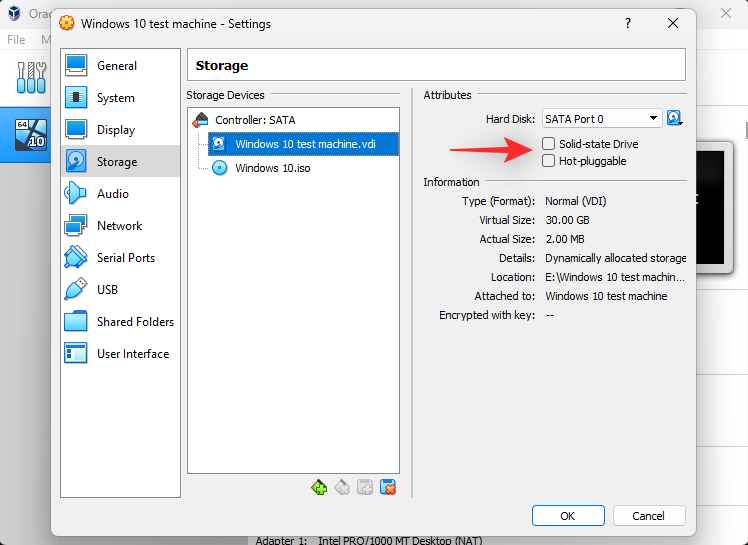Screen dimensions: 748x545
Task: Select Windows 10 test machine.vdi entry
Action: coord(303,144)
